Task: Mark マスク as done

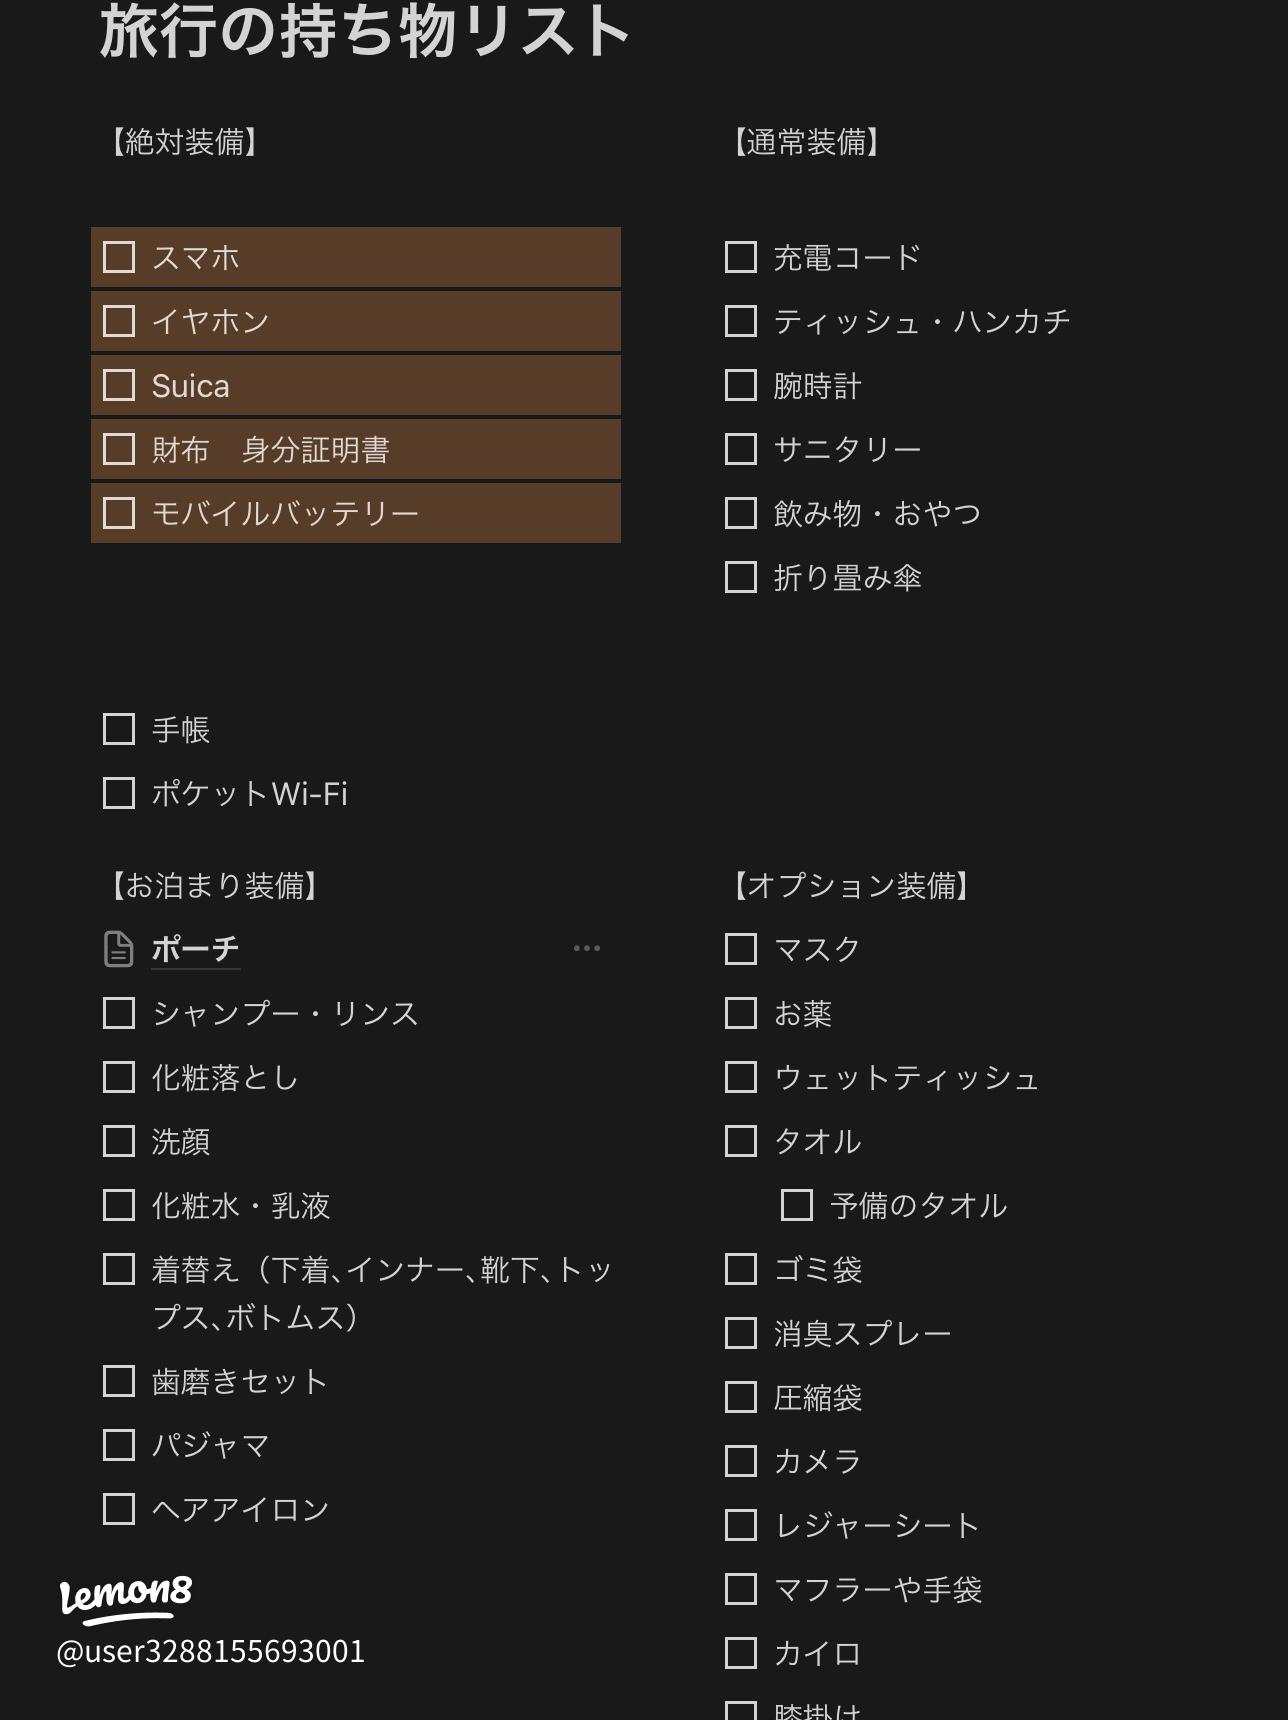Action: coord(740,949)
